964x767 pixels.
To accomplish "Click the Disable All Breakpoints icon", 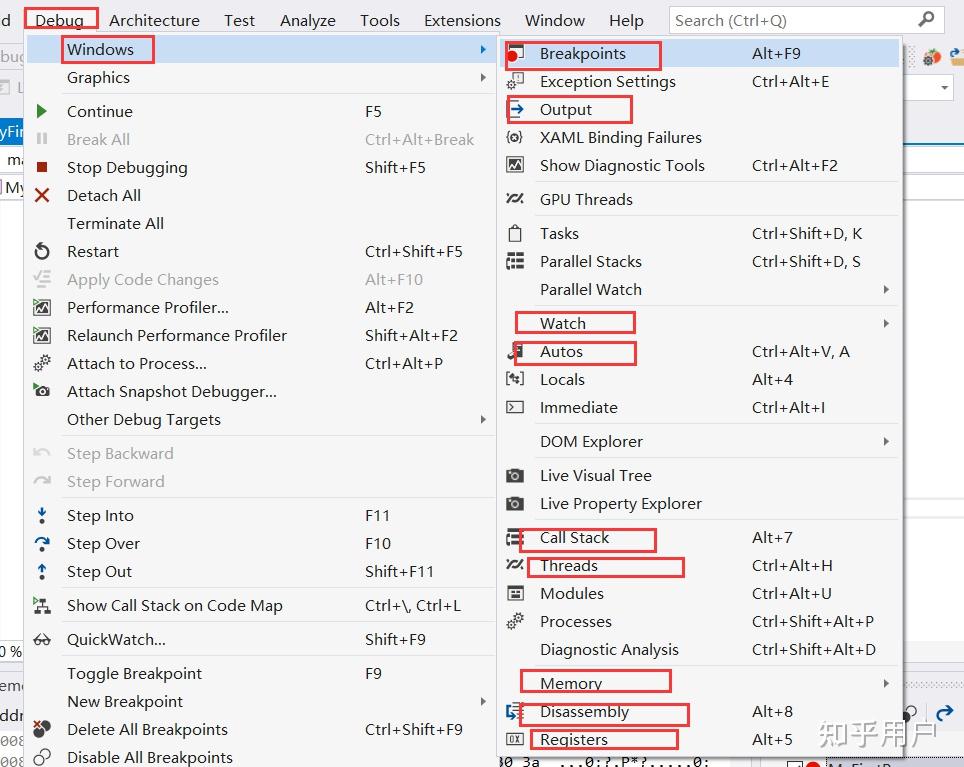I will coord(42,757).
